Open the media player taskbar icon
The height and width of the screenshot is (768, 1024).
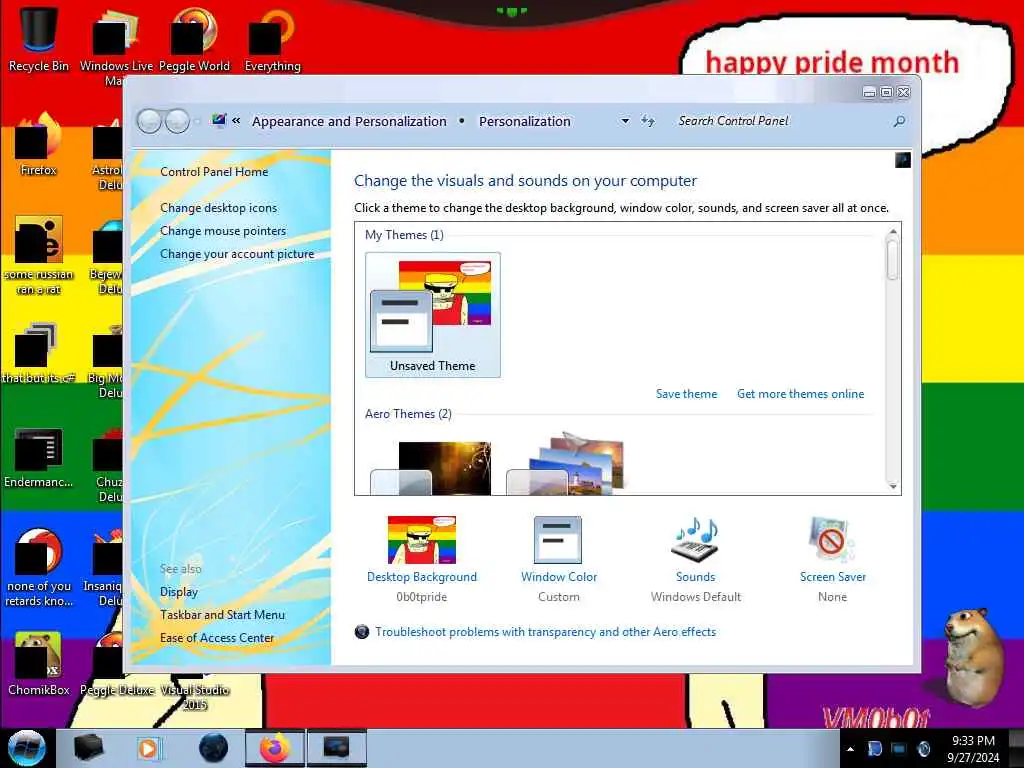click(148, 748)
